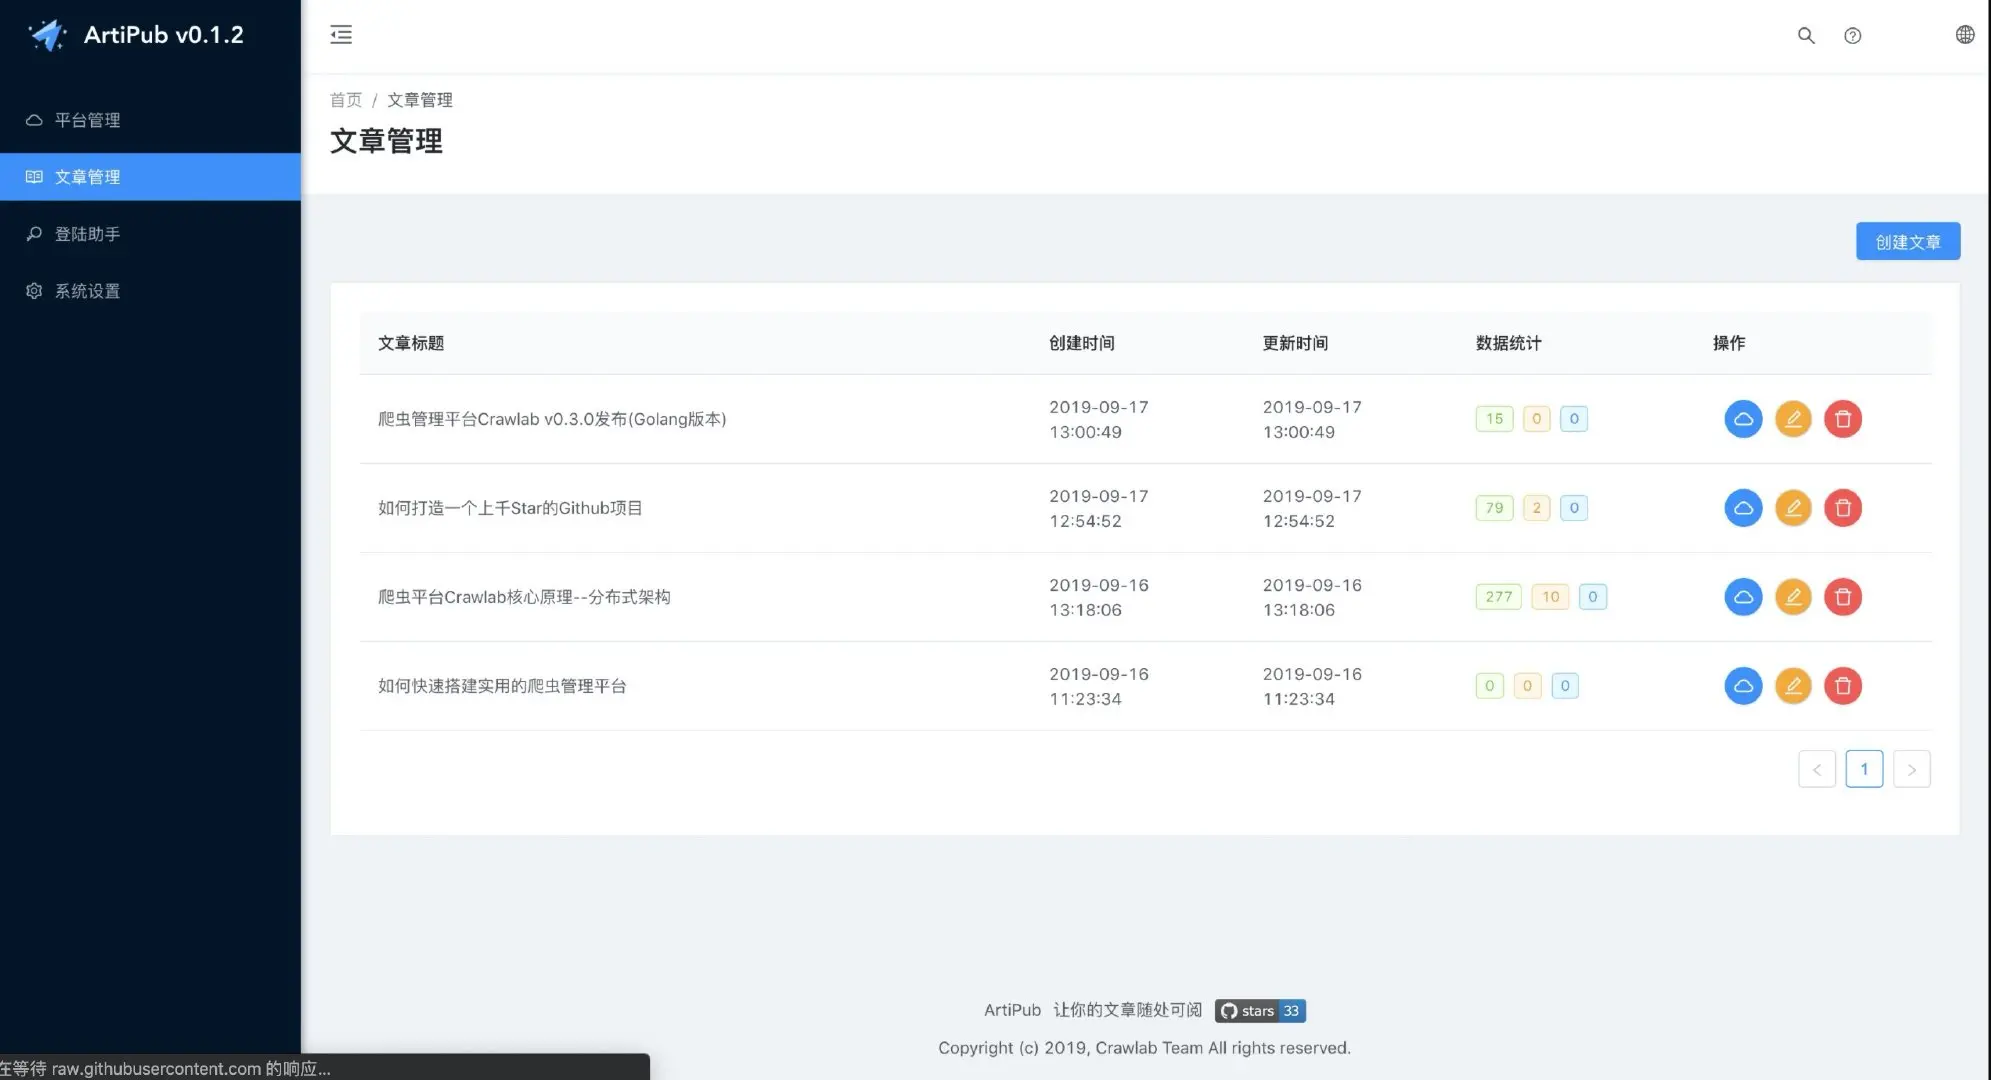
Task: Delete the Crawlab核心原理 article with red trash icon
Action: coord(1843,597)
